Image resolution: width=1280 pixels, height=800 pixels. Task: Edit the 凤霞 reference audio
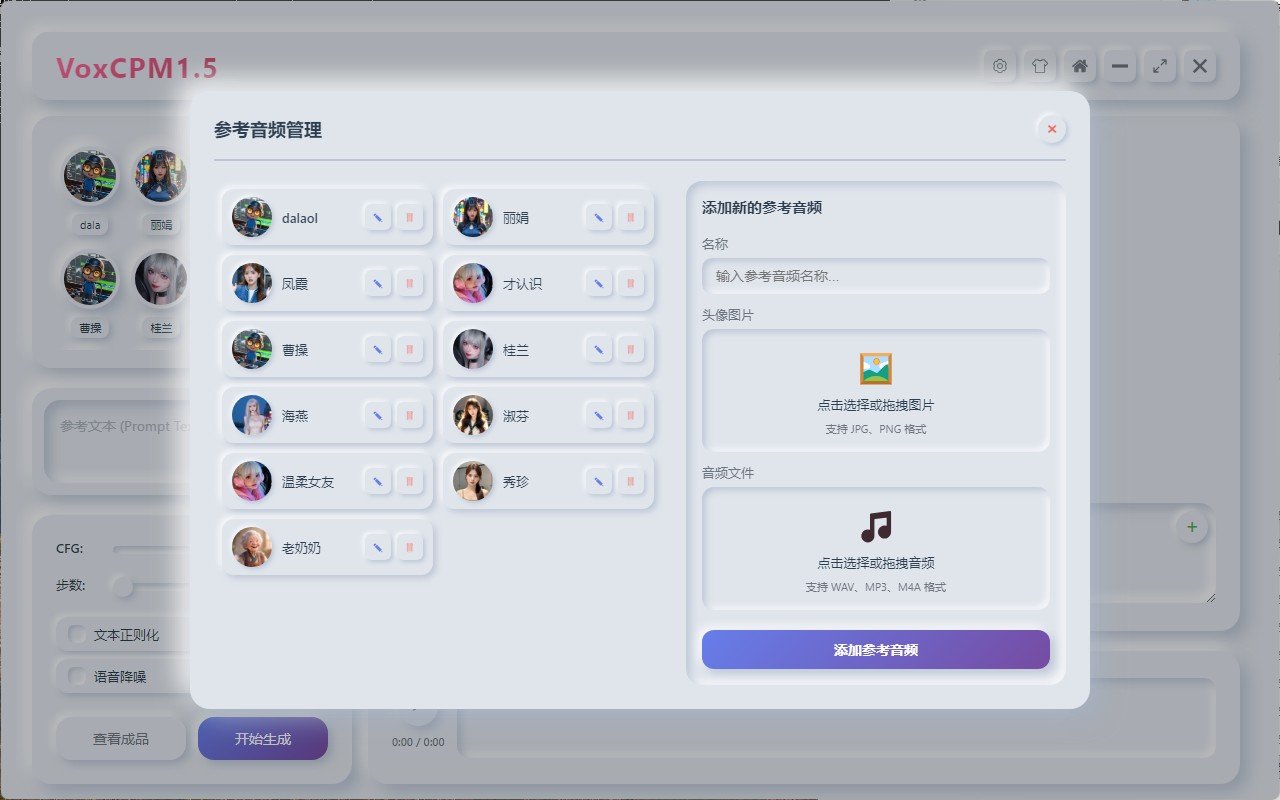pos(377,283)
